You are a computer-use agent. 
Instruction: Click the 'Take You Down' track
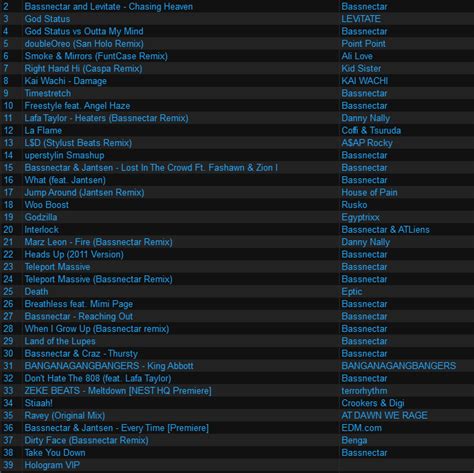point(55,453)
